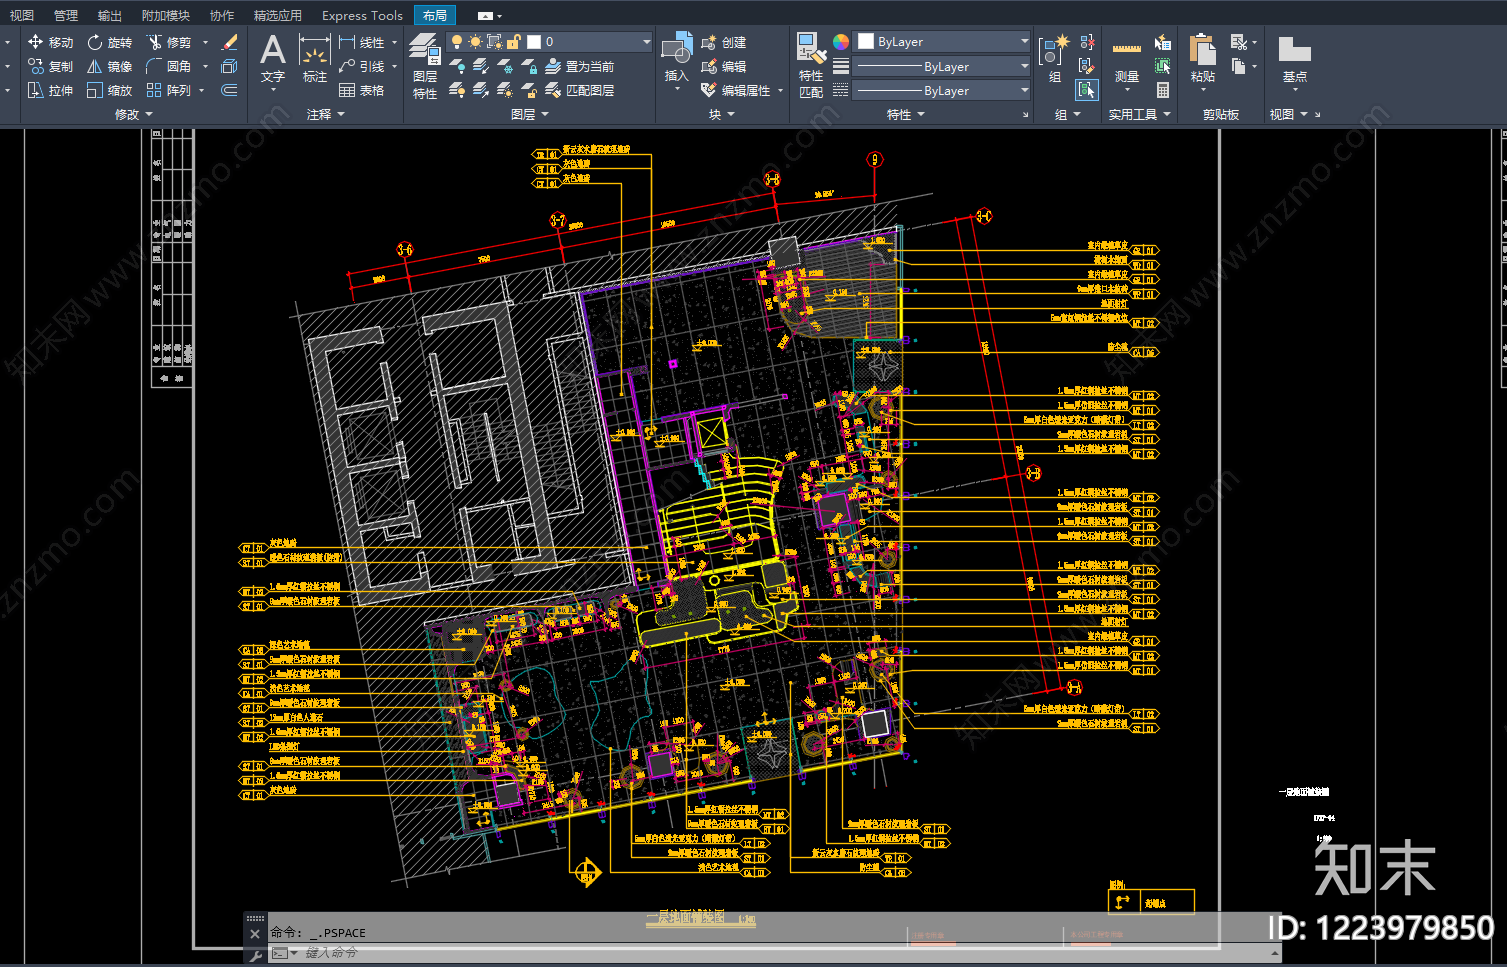Click the Insert block (插入) icon

tap(677, 48)
